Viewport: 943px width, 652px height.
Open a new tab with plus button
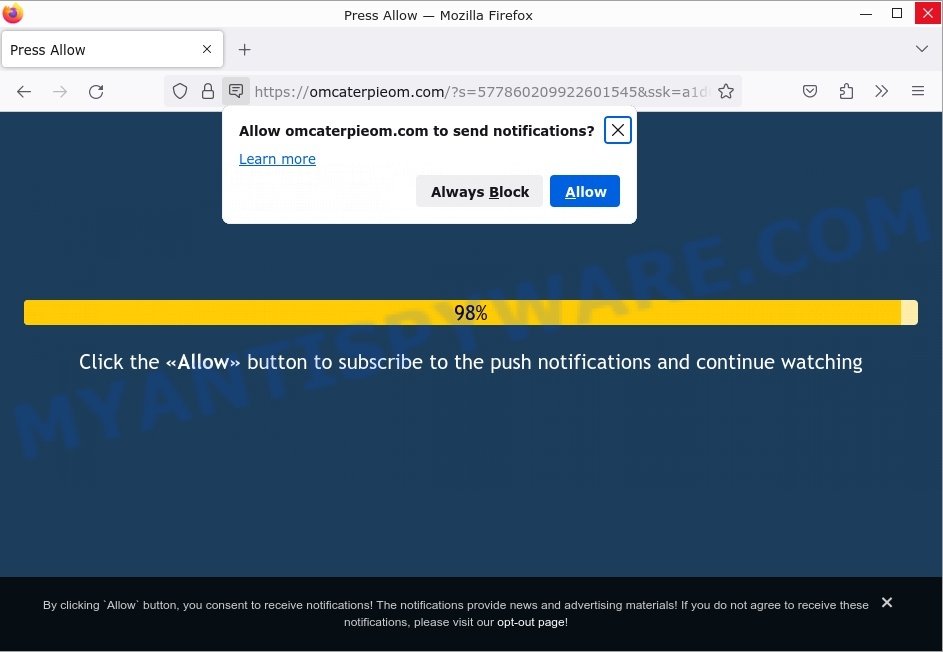244,50
